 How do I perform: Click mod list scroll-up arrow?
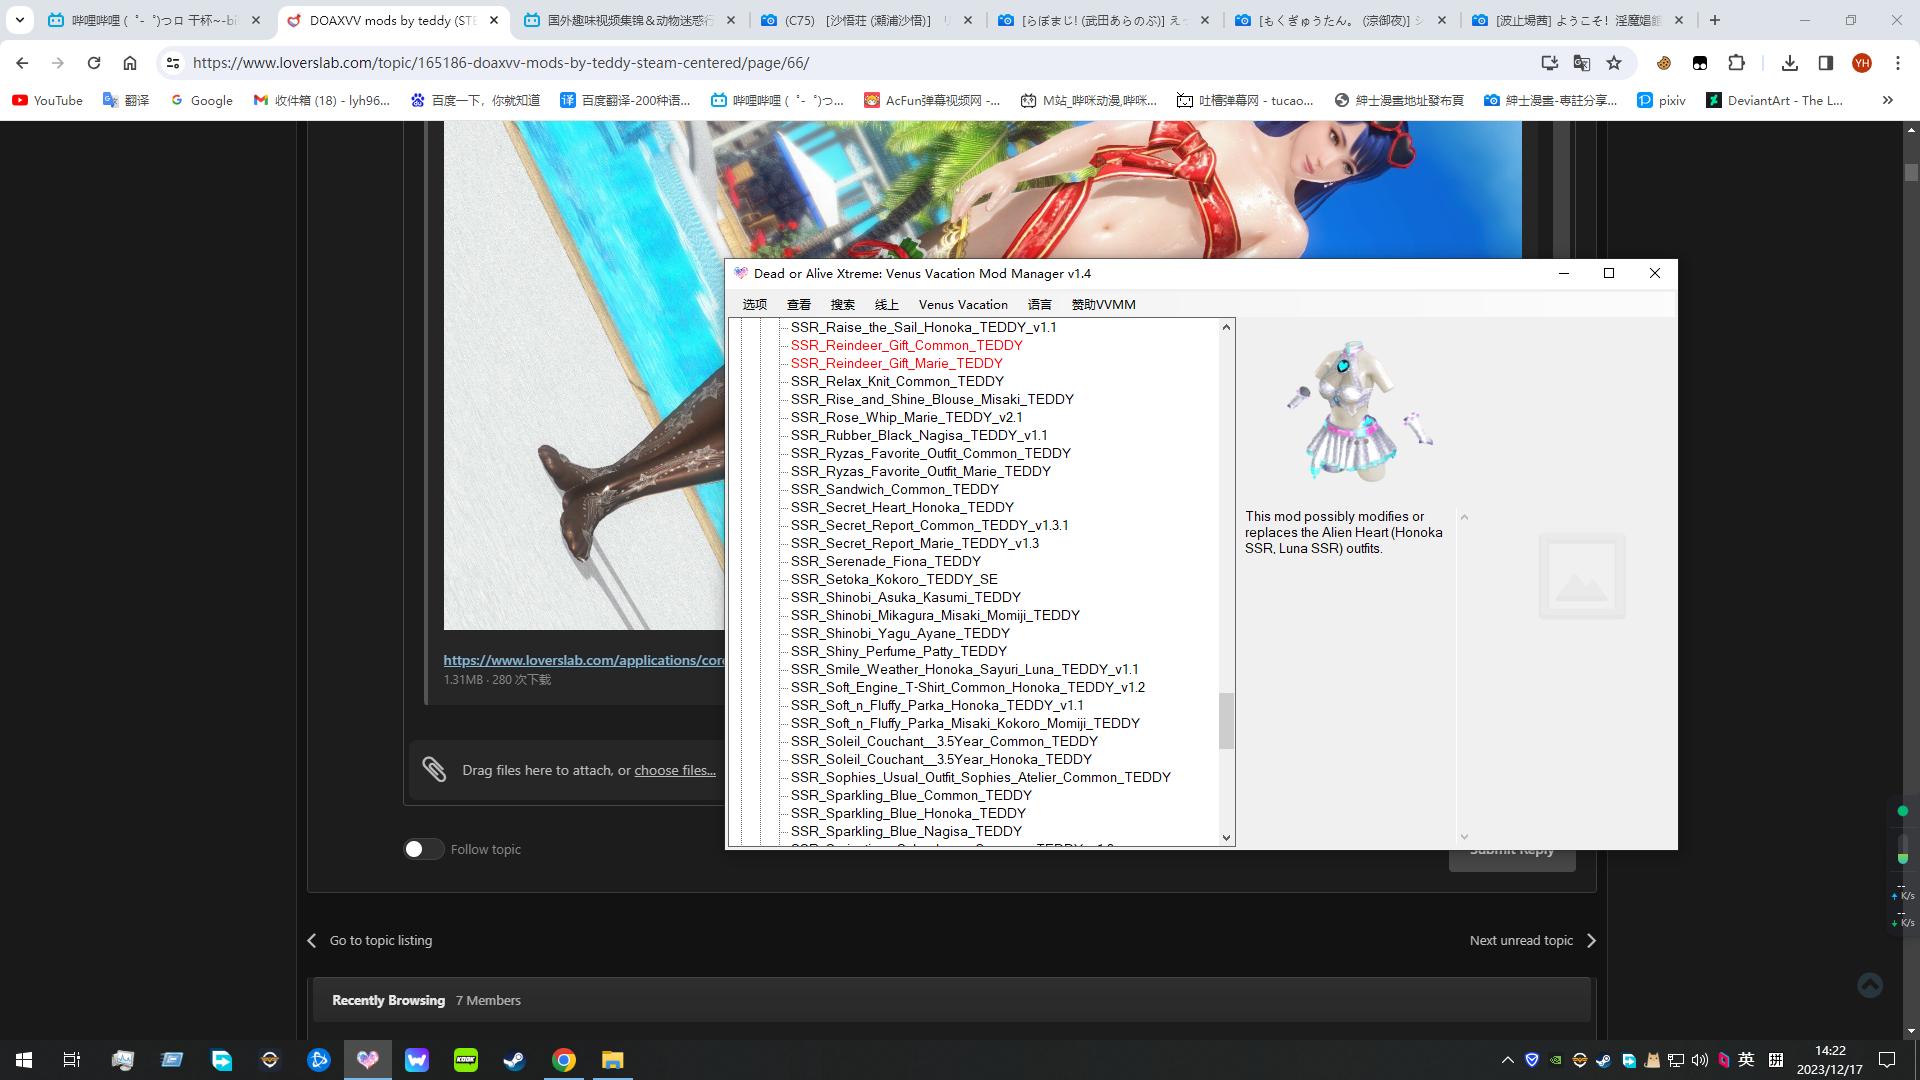click(1226, 327)
